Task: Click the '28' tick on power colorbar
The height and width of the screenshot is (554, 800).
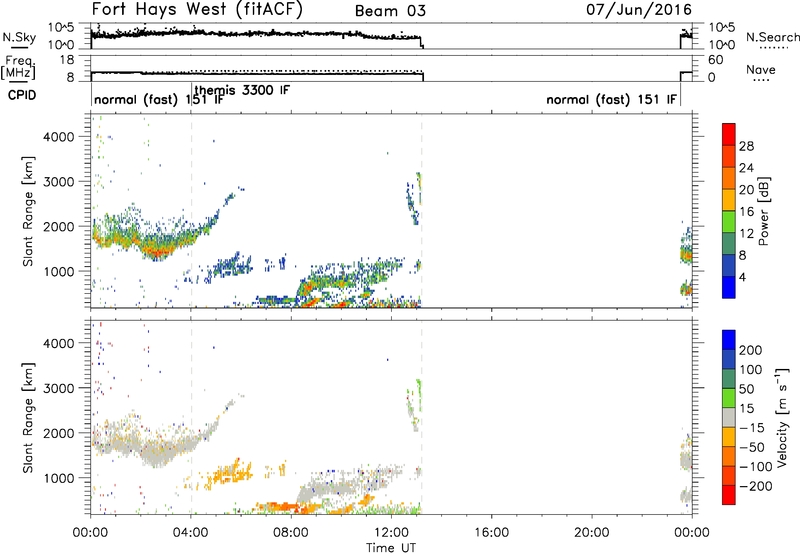Action: pyautogui.click(x=746, y=146)
